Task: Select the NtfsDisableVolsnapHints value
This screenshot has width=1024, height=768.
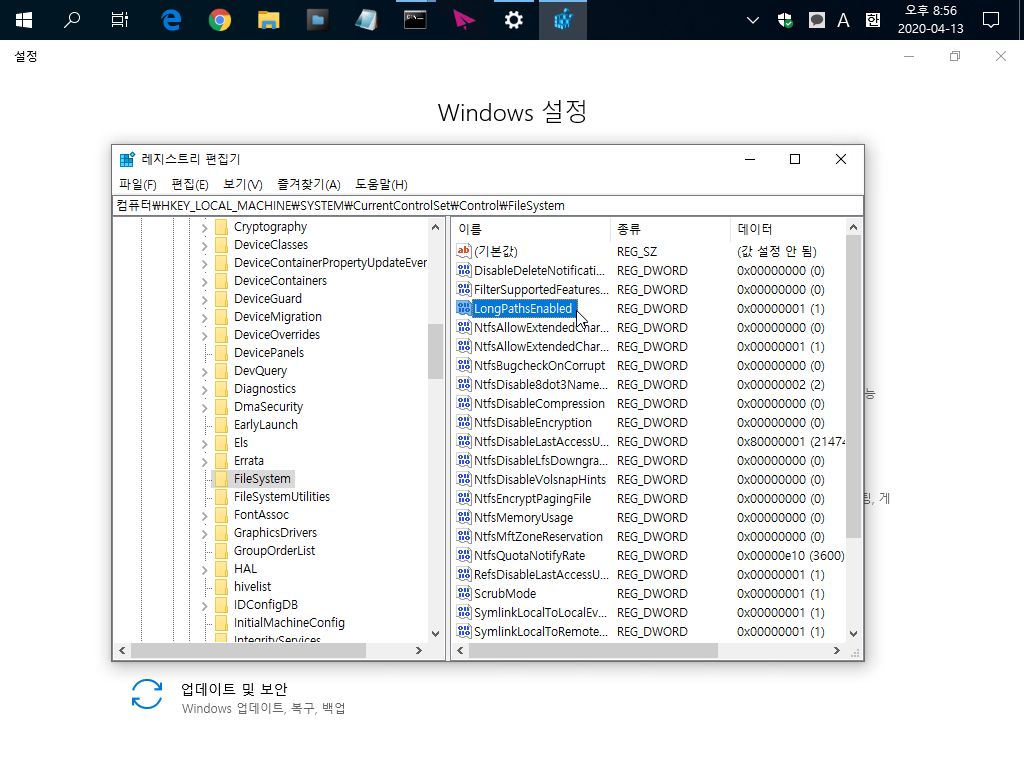Action: [539, 479]
